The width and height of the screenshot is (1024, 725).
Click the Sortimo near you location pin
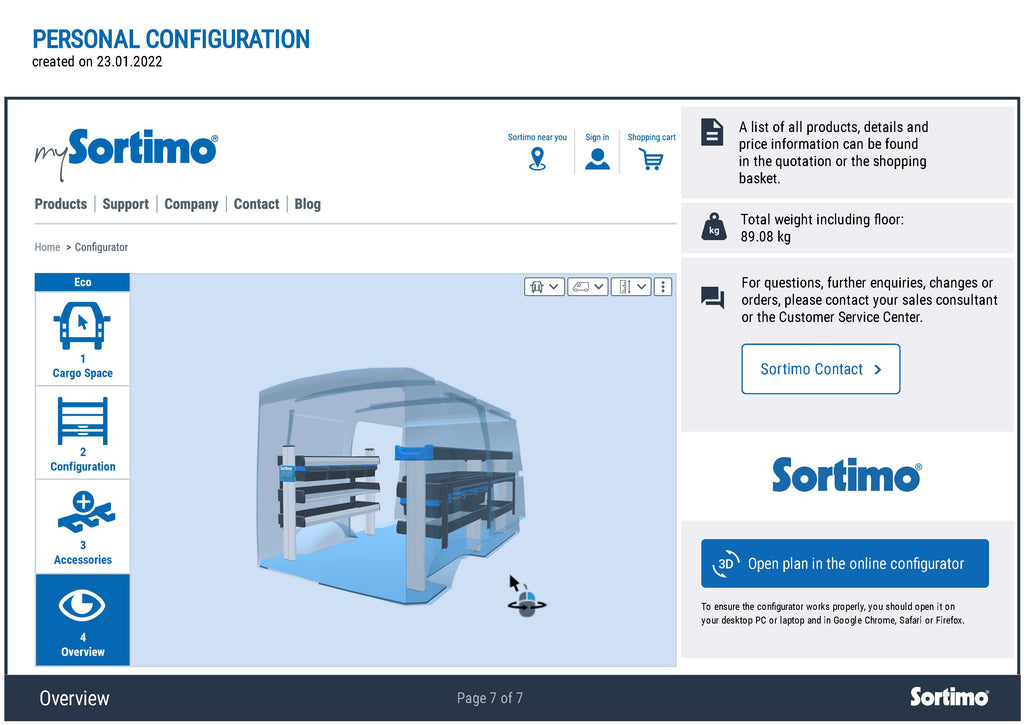coord(537,159)
